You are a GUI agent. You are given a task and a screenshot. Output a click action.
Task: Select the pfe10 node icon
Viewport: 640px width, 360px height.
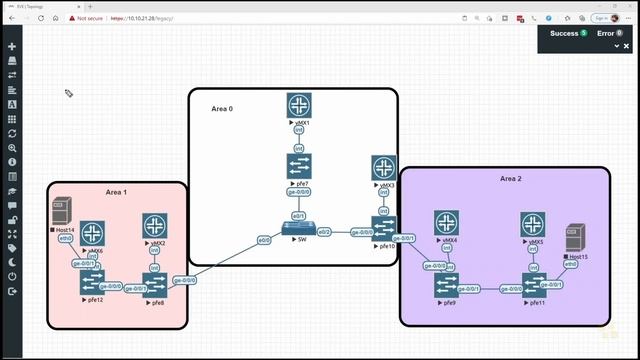[384, 229]
